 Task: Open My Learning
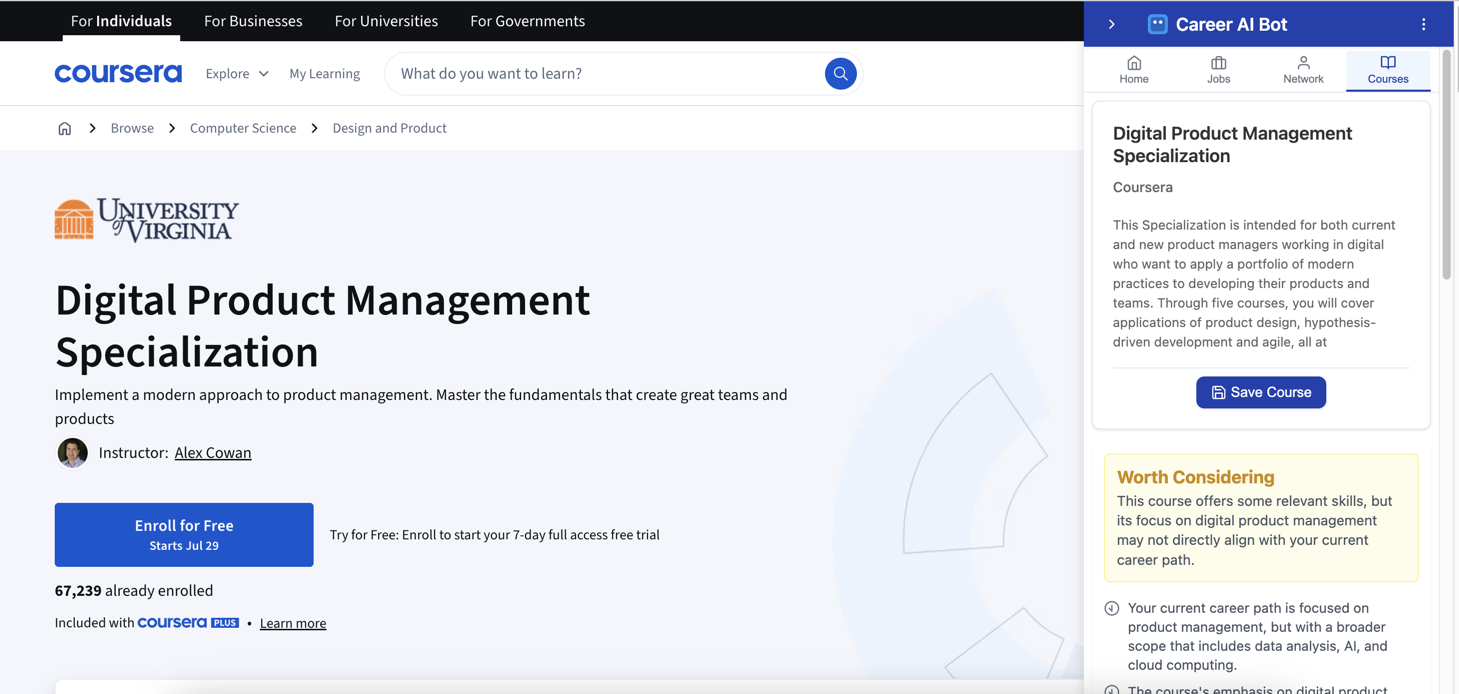[x=324, y=74]
